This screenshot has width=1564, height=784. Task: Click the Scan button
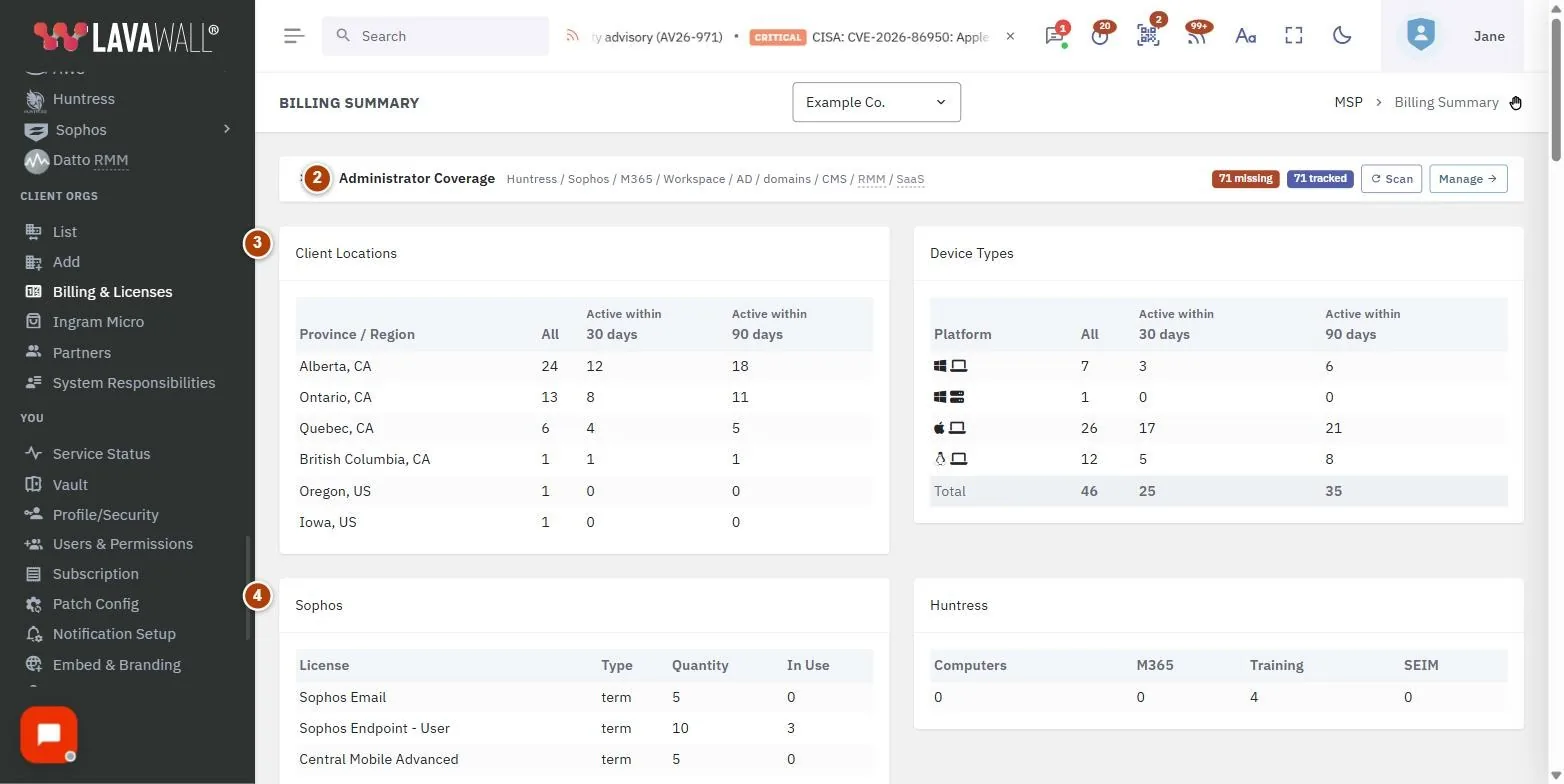tap(1391, 179)
